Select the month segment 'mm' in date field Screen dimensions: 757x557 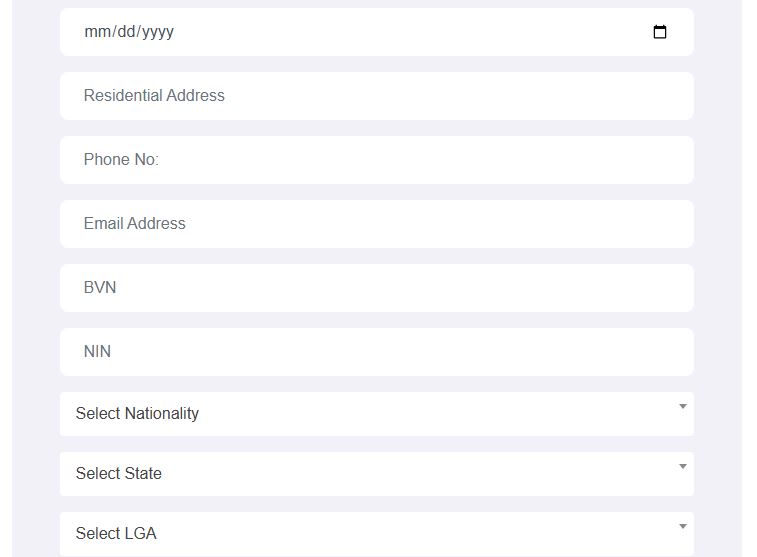click(98, 32)
